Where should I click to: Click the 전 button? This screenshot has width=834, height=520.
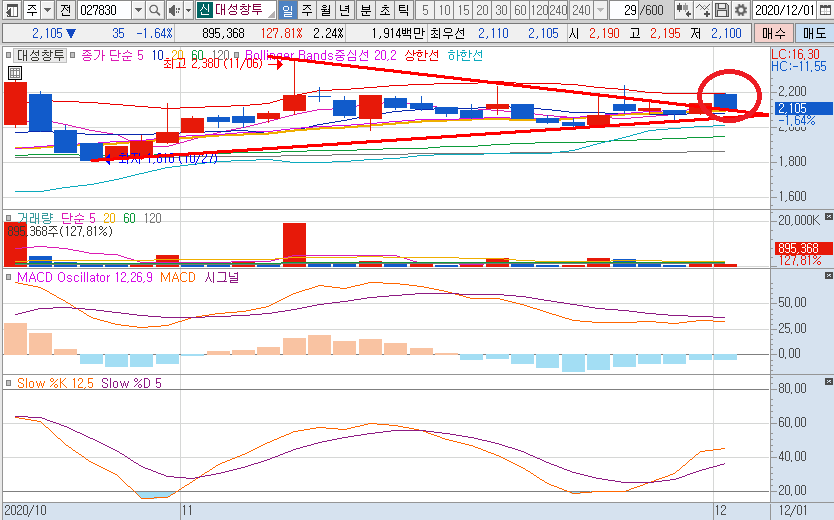pyautogui.click(x=65, y=10)
